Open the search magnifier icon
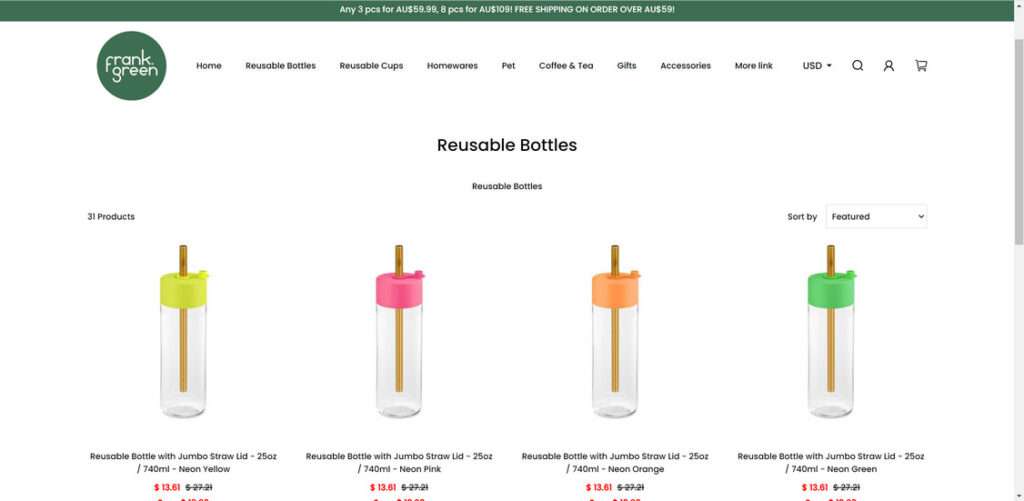 857,65
